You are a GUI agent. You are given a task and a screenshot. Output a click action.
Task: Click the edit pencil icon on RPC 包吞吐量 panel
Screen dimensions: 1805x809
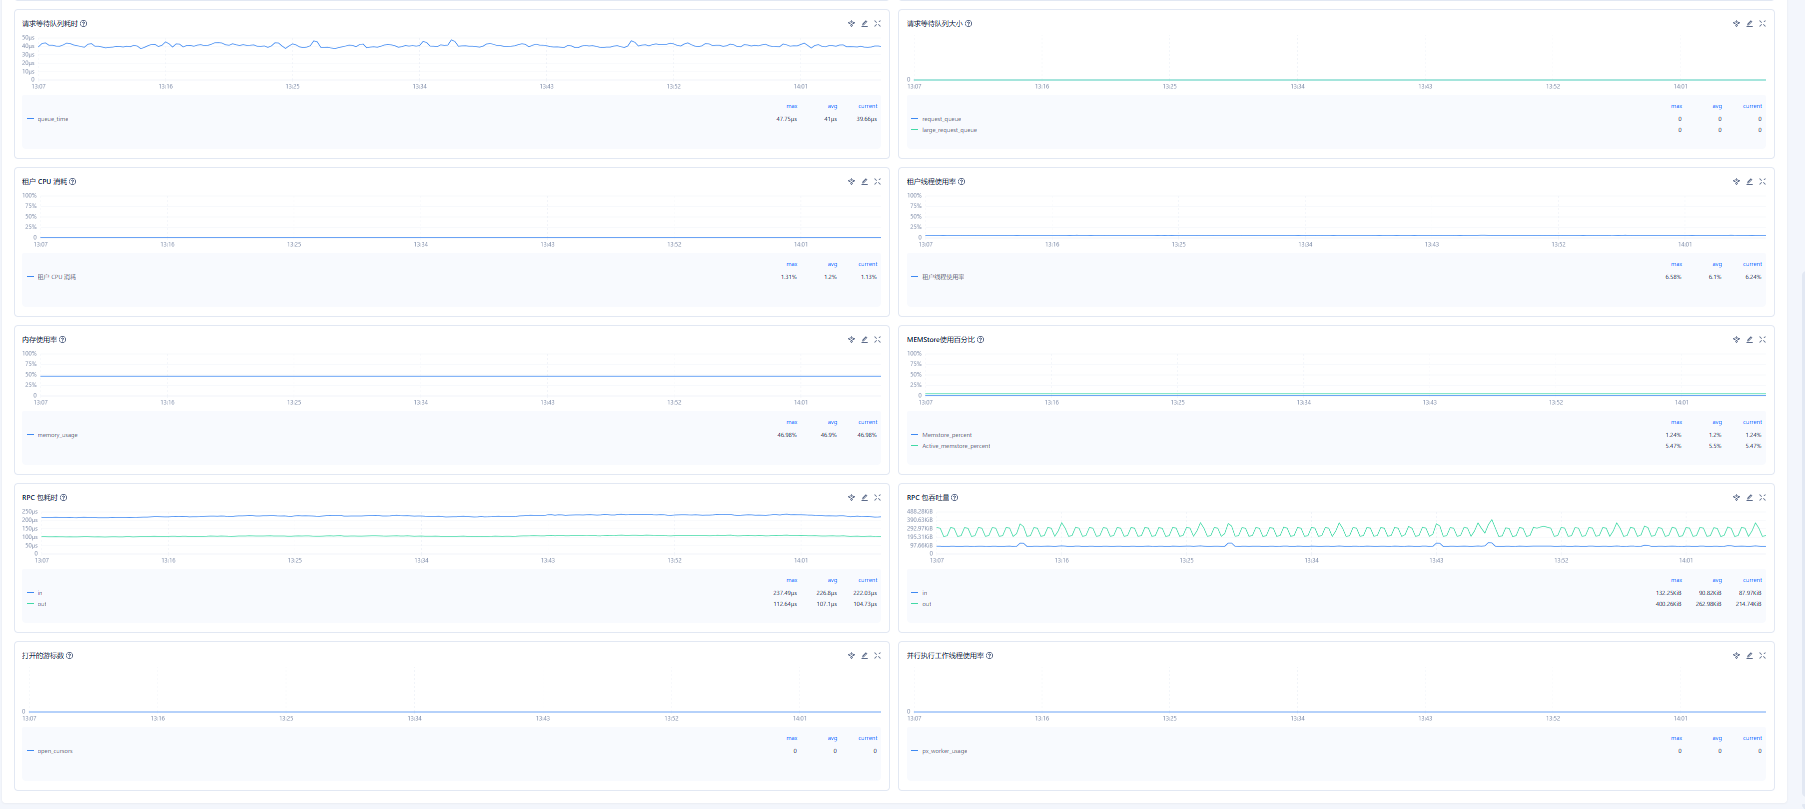(1749, 497)
